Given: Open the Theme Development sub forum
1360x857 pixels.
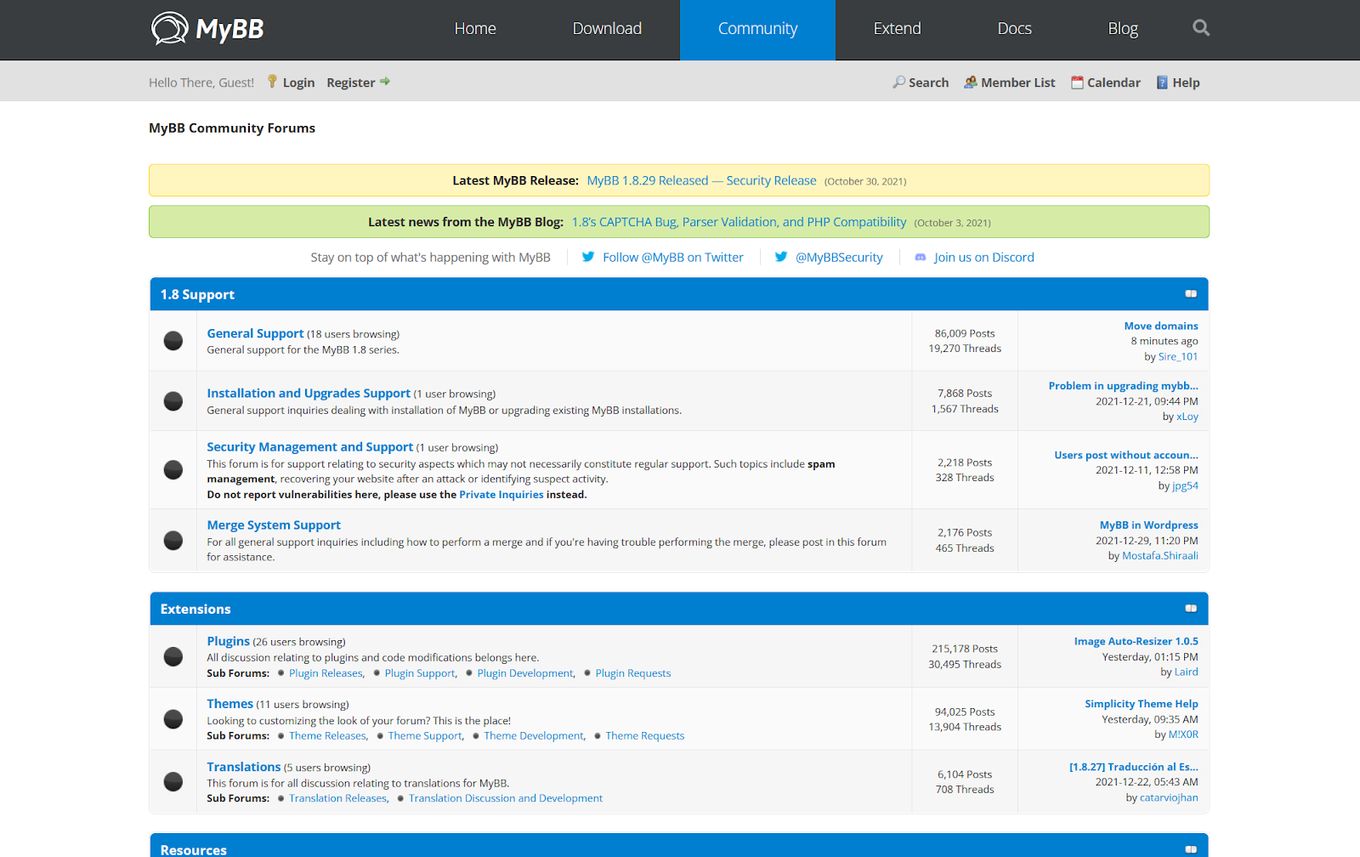Looking at the screenshot, I should coord(533,736).
